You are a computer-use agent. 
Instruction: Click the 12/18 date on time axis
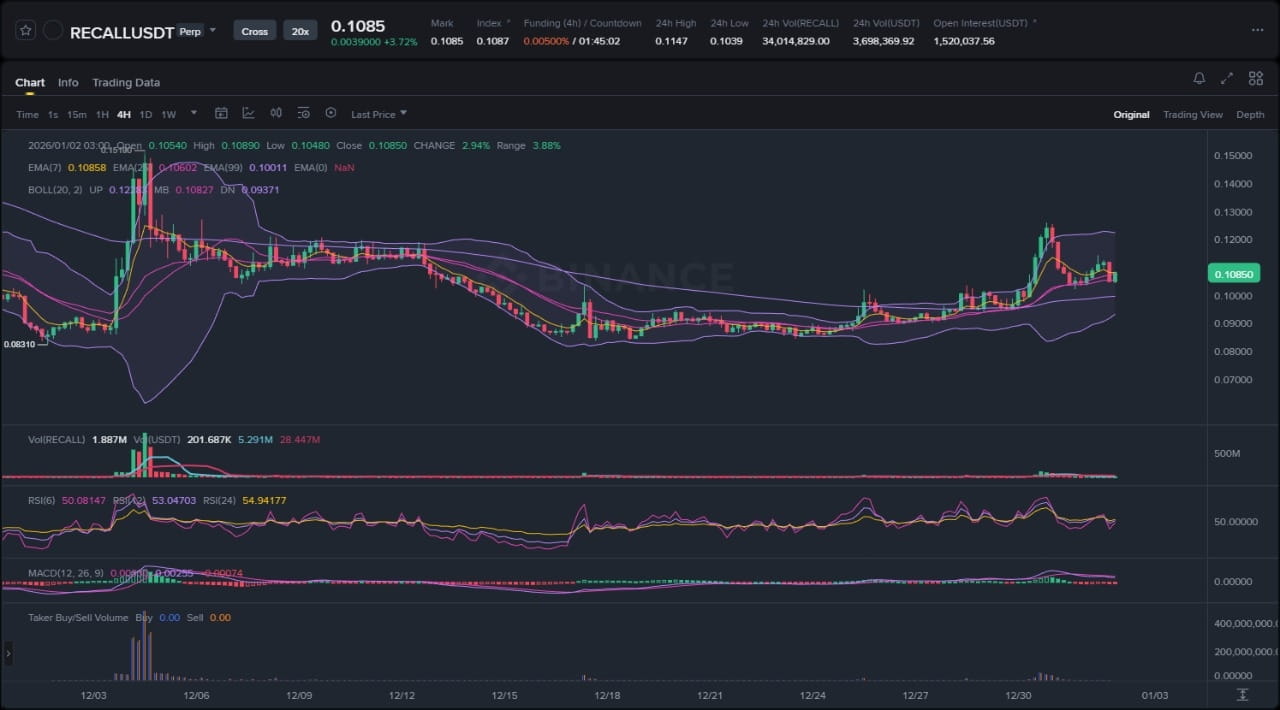point(607,694)
